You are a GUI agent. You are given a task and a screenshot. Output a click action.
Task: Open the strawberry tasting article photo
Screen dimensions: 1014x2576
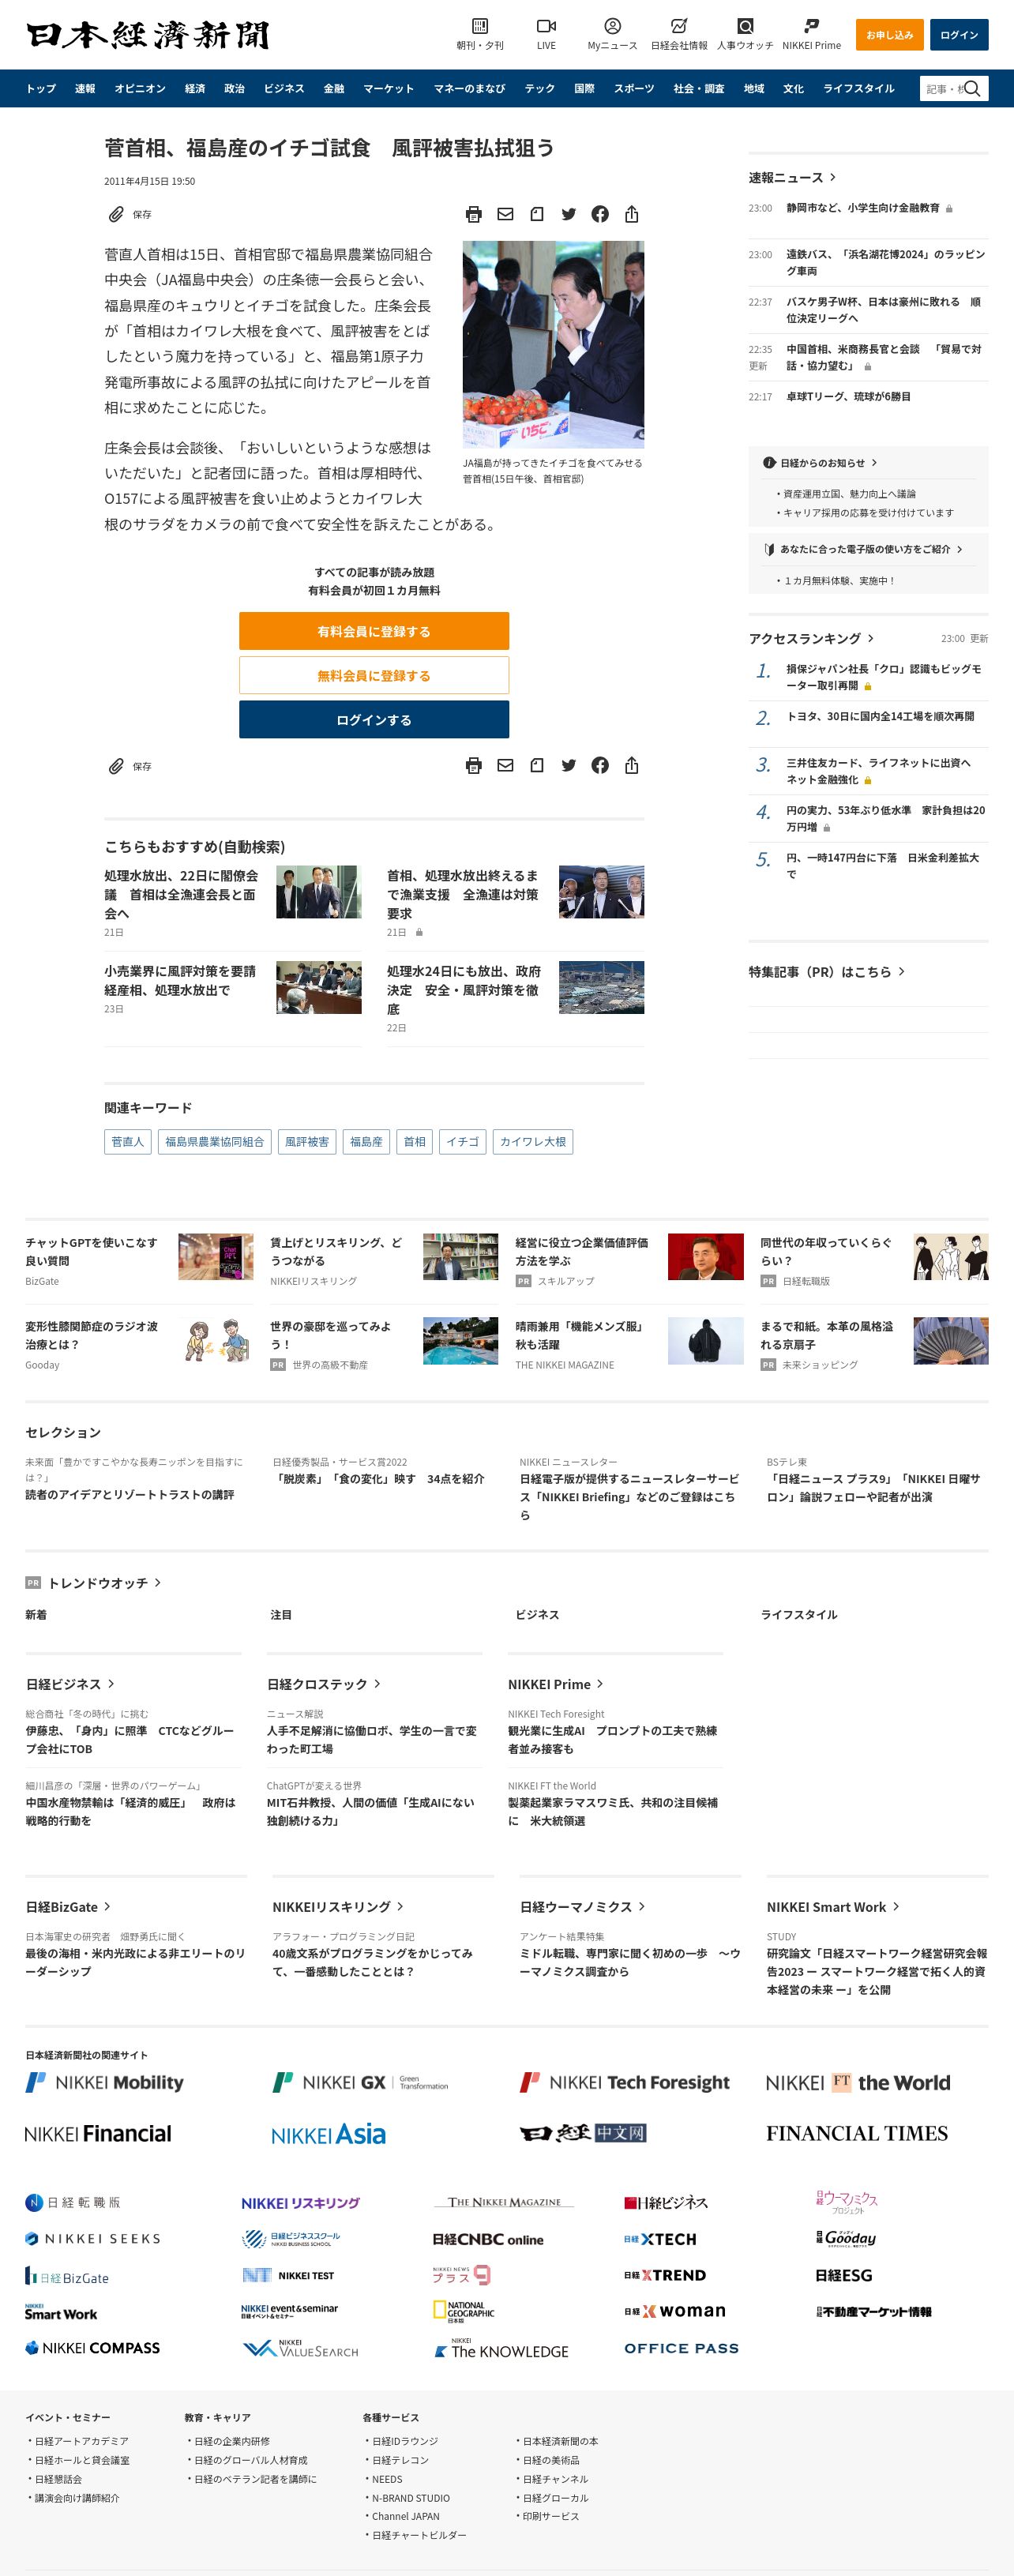553,344
